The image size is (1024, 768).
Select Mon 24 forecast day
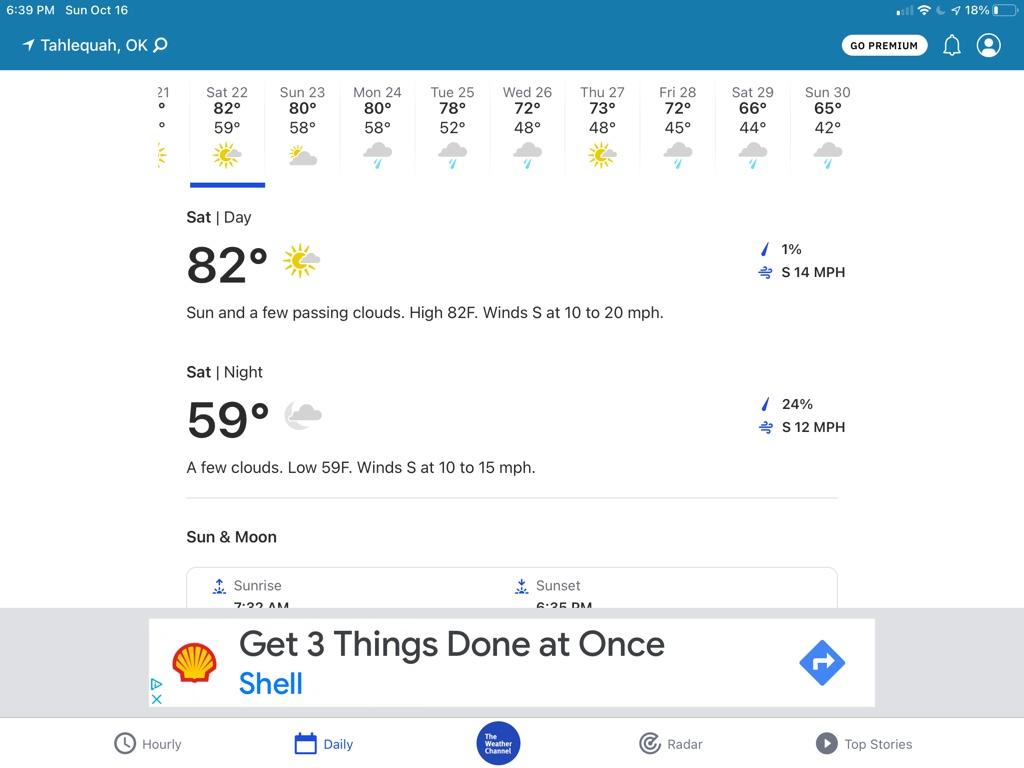tap(377, 127)
